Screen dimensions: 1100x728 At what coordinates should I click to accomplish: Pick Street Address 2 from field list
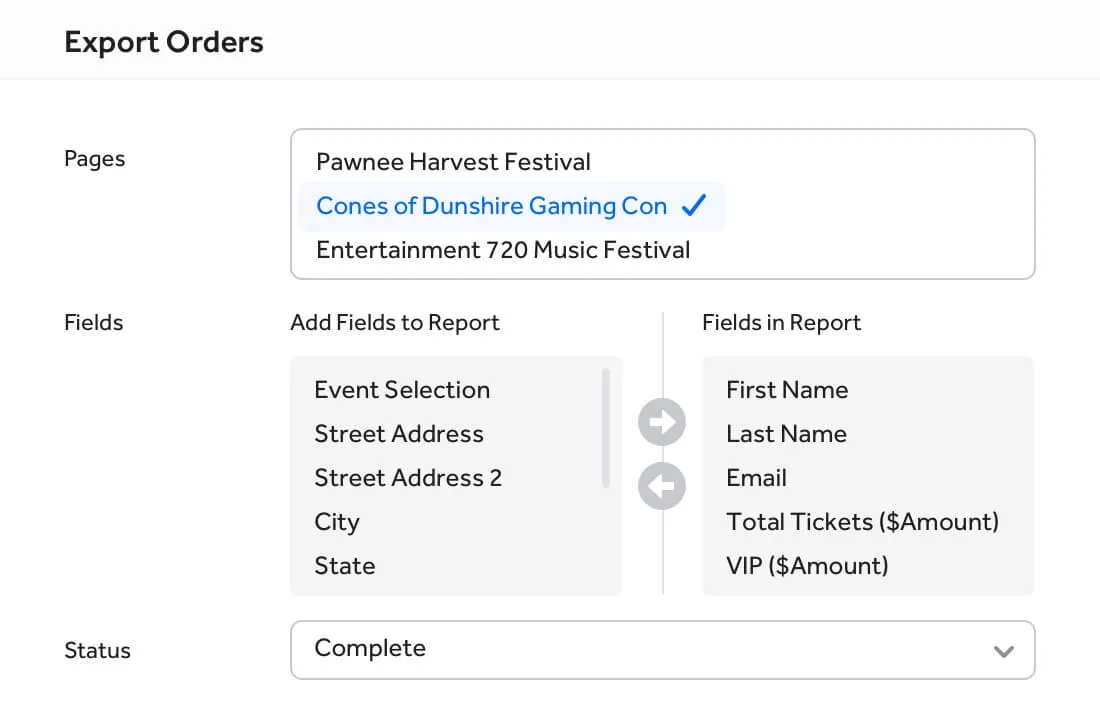pos(408,478)
